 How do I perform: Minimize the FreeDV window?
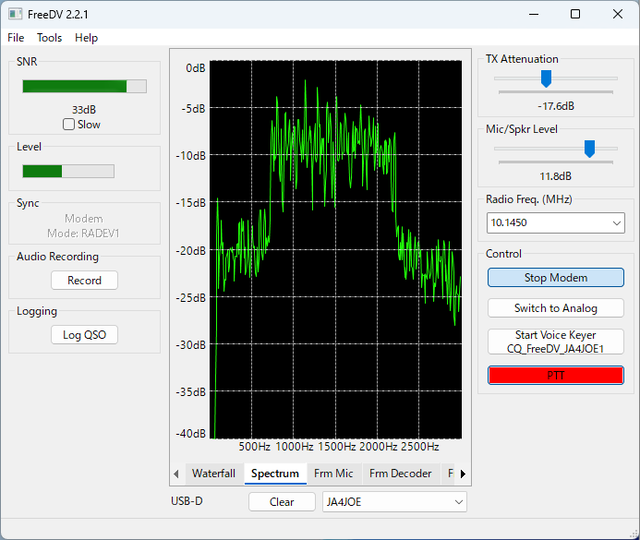(533, 14)
